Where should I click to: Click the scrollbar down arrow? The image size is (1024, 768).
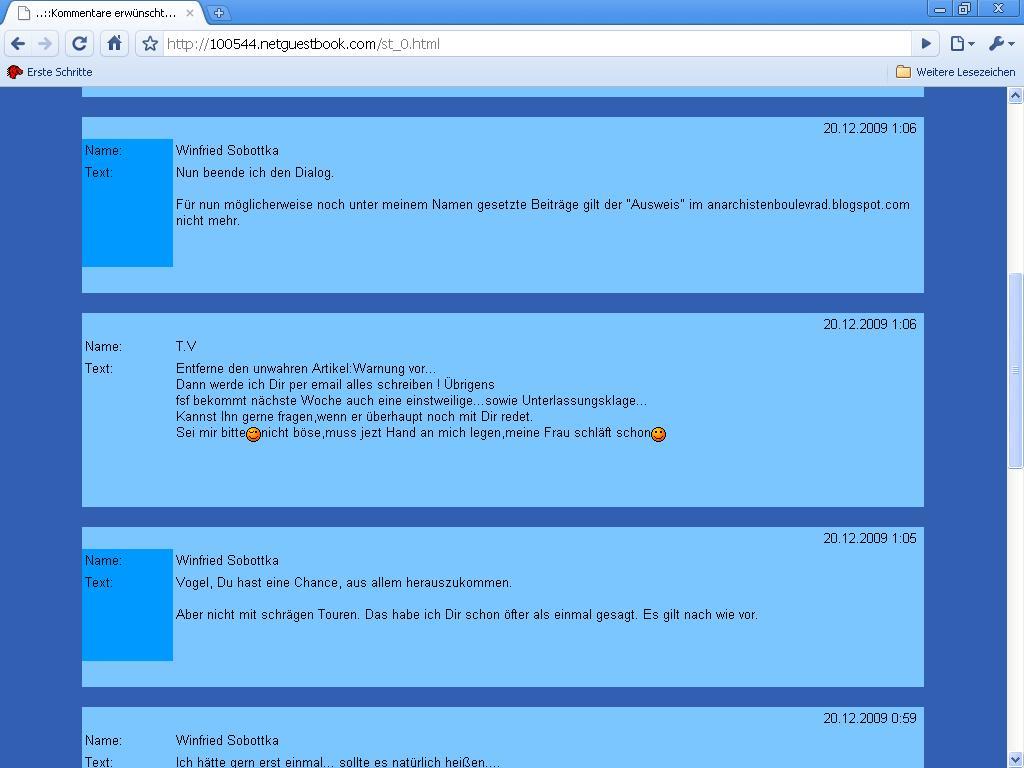pyautogui.click(x=1015, y=759)
